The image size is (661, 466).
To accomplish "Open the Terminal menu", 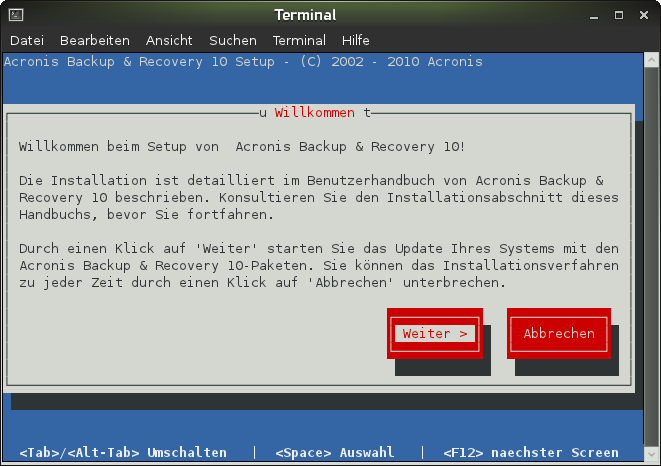I will [x=299, y=40].
